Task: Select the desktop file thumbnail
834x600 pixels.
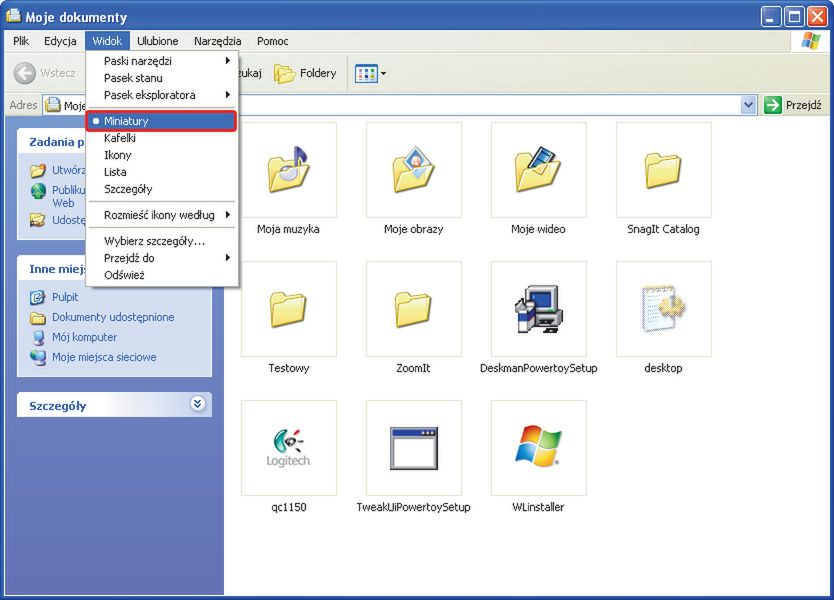Action: [x=663, y=309]
